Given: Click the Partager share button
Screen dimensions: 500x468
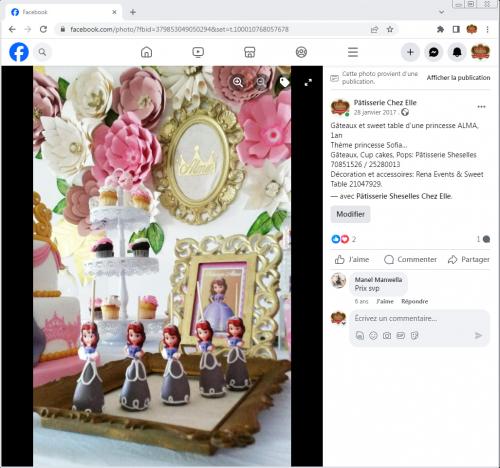Looking at the screenshot, I should click(x=469, y=259).
